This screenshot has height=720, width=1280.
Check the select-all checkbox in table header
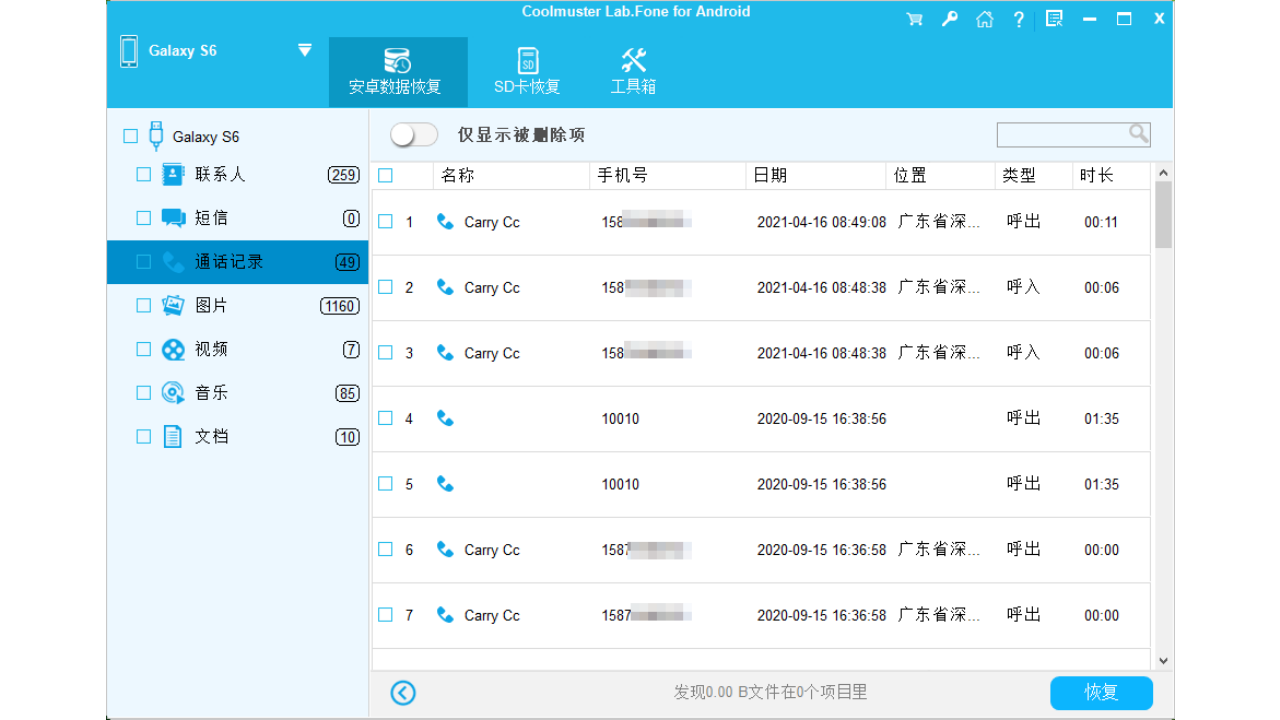[384, 174]
